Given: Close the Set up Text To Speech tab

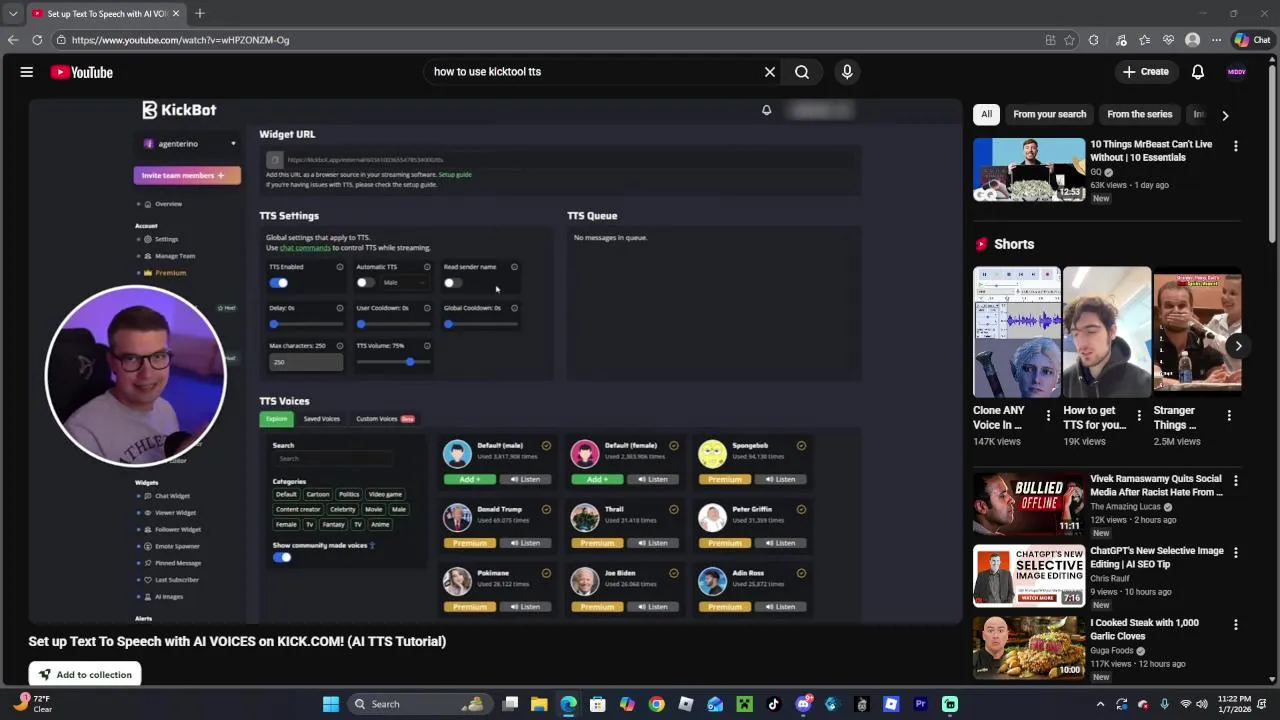Looking at the screenshot, I should (176, 14).
